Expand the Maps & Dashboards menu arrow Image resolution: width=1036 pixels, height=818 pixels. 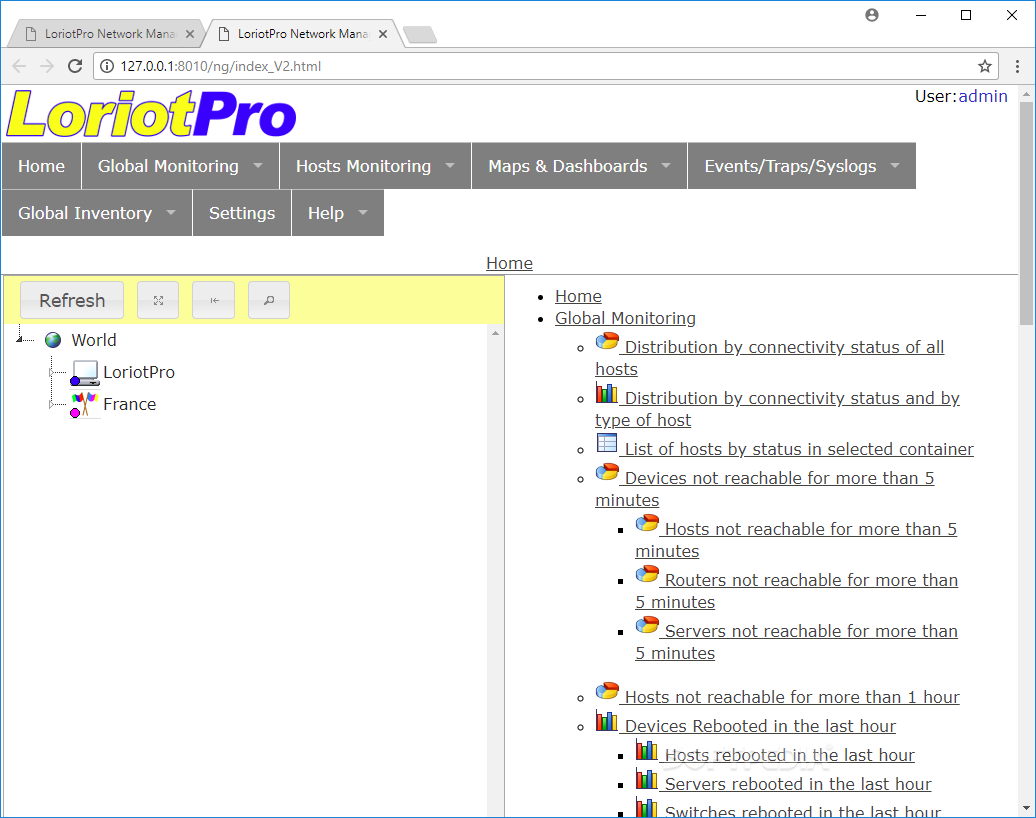pos(666,166)
